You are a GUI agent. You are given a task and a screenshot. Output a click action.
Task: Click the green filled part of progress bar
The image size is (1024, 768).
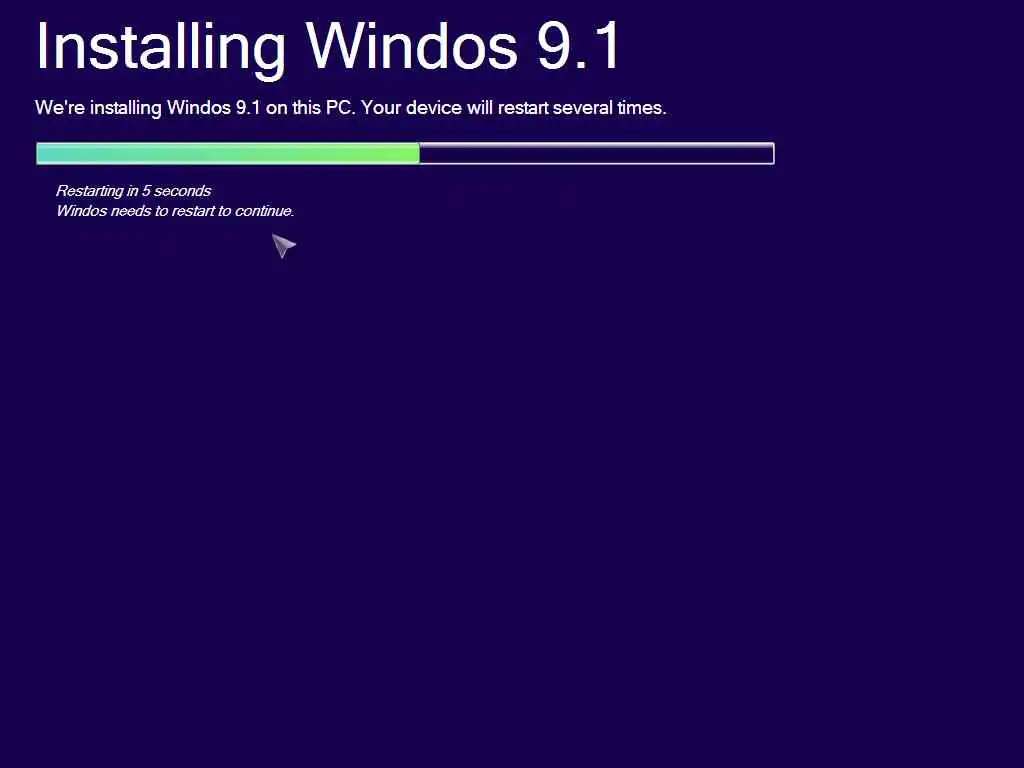228,153
